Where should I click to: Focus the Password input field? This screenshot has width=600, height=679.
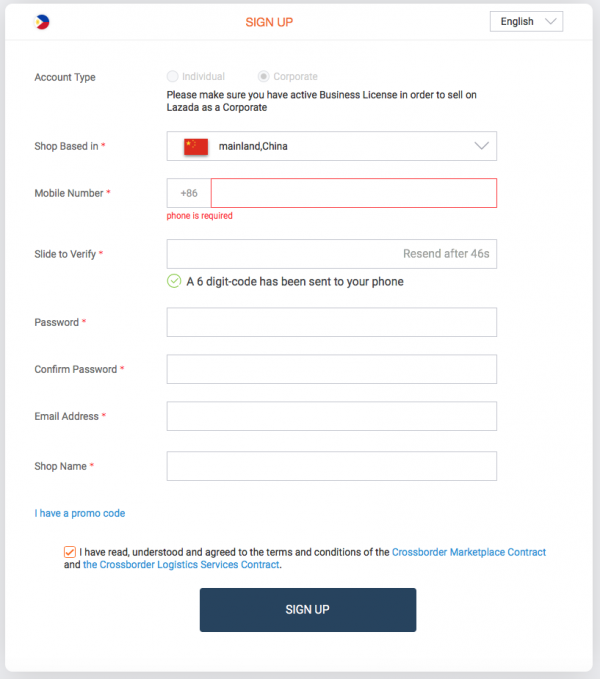point(332,322)
